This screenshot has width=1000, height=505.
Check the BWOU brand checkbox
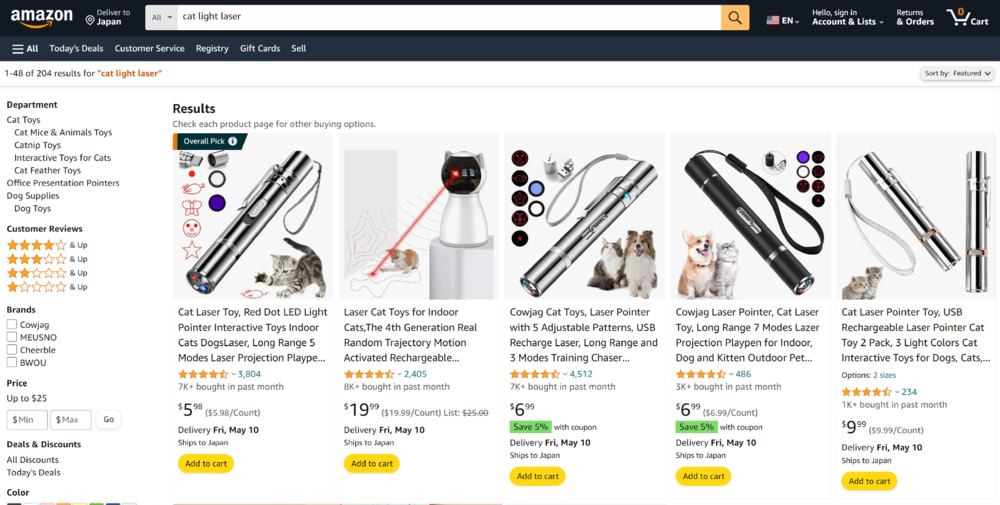pos(12,363)
